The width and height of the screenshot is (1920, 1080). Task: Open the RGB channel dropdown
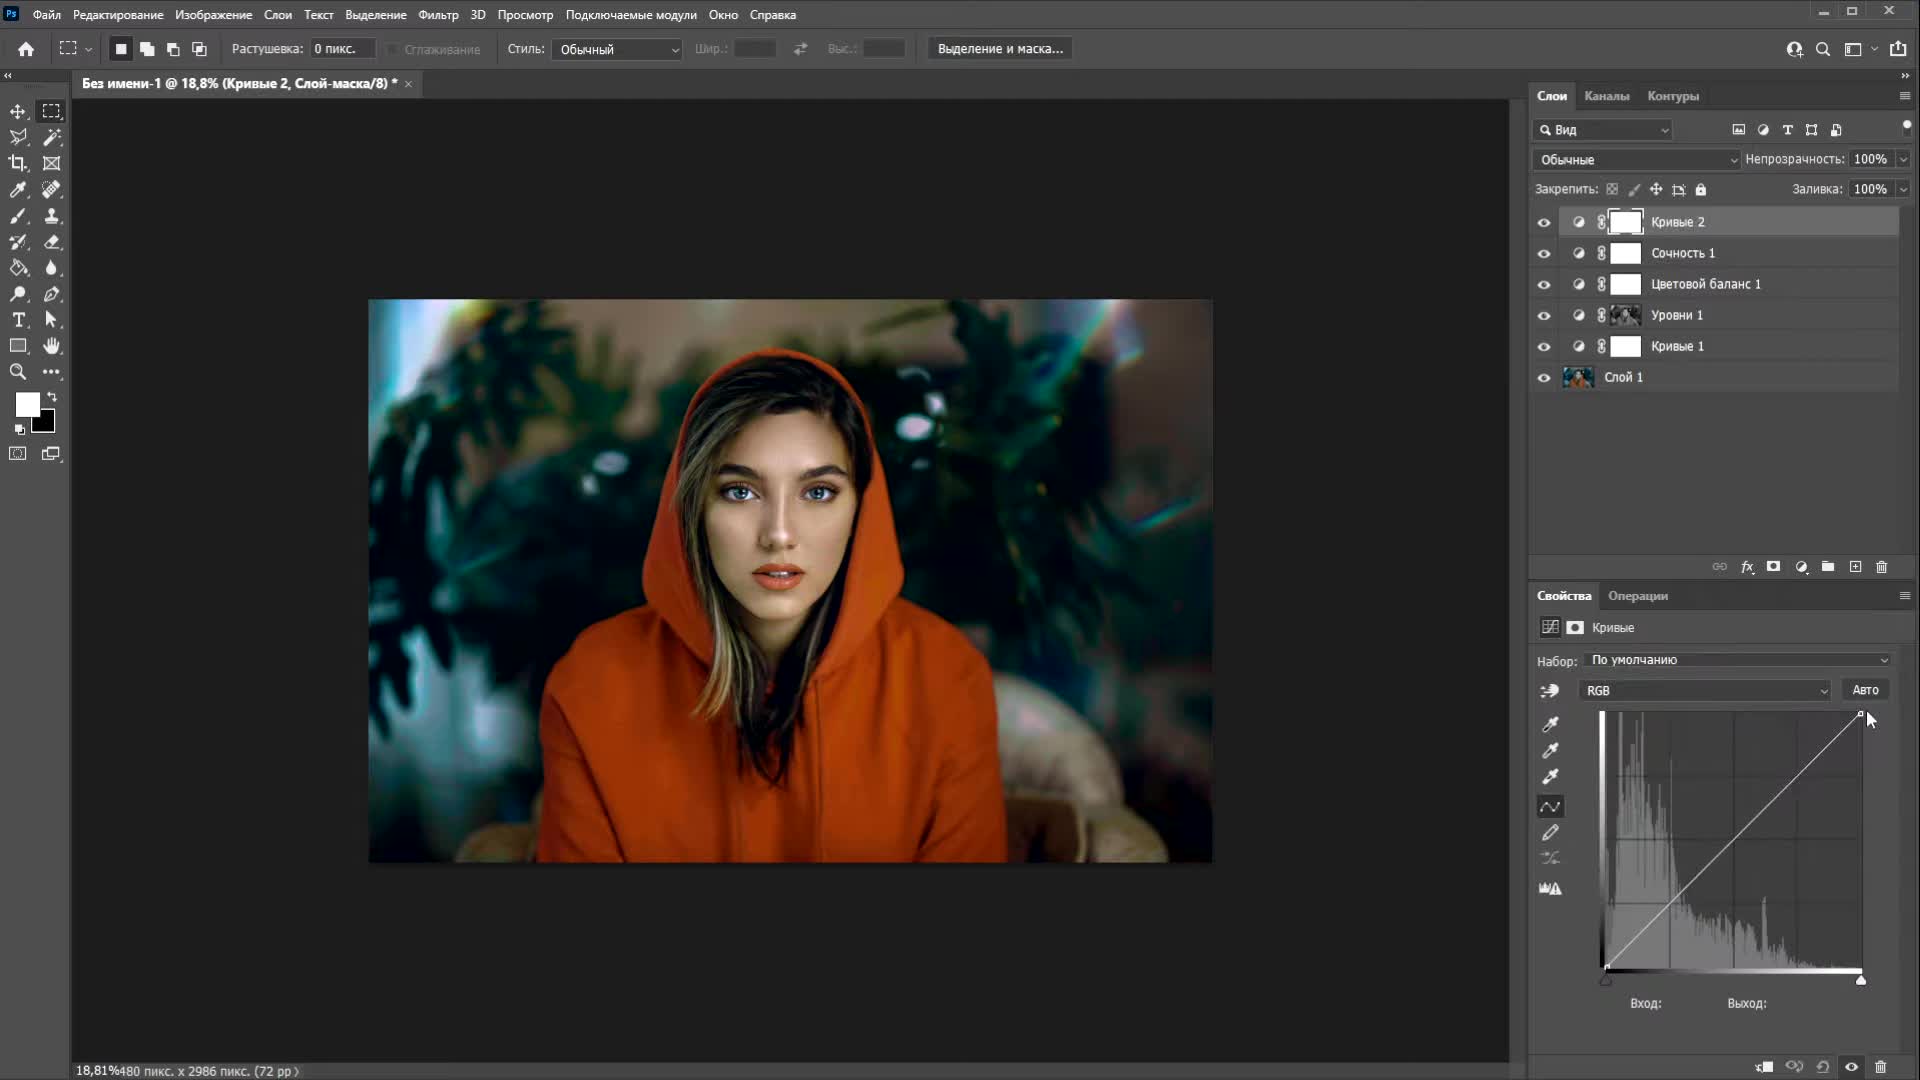coord(1705,691)
